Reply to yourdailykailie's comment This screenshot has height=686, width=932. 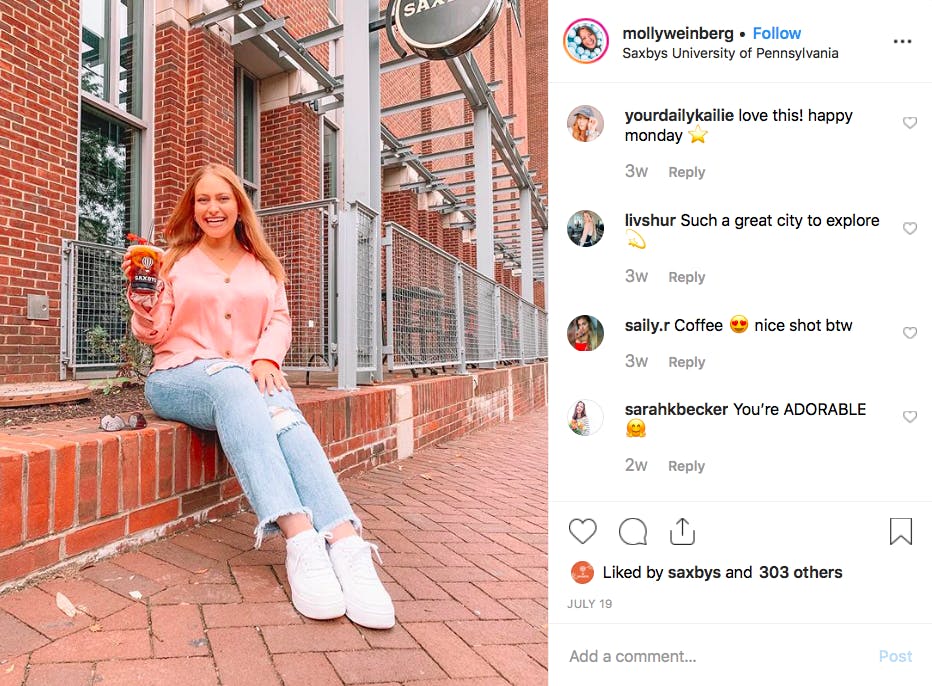(x=686, y=171)
